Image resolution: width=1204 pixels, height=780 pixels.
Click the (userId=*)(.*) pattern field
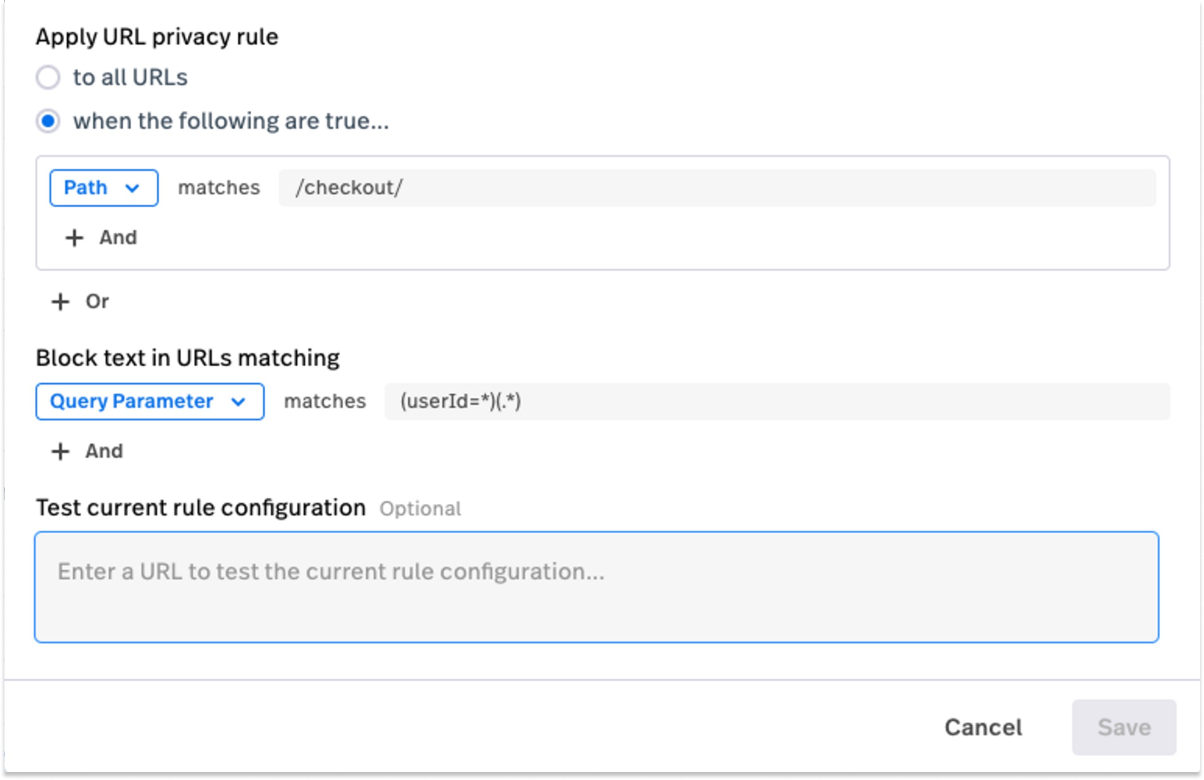[x=777, y=401]
